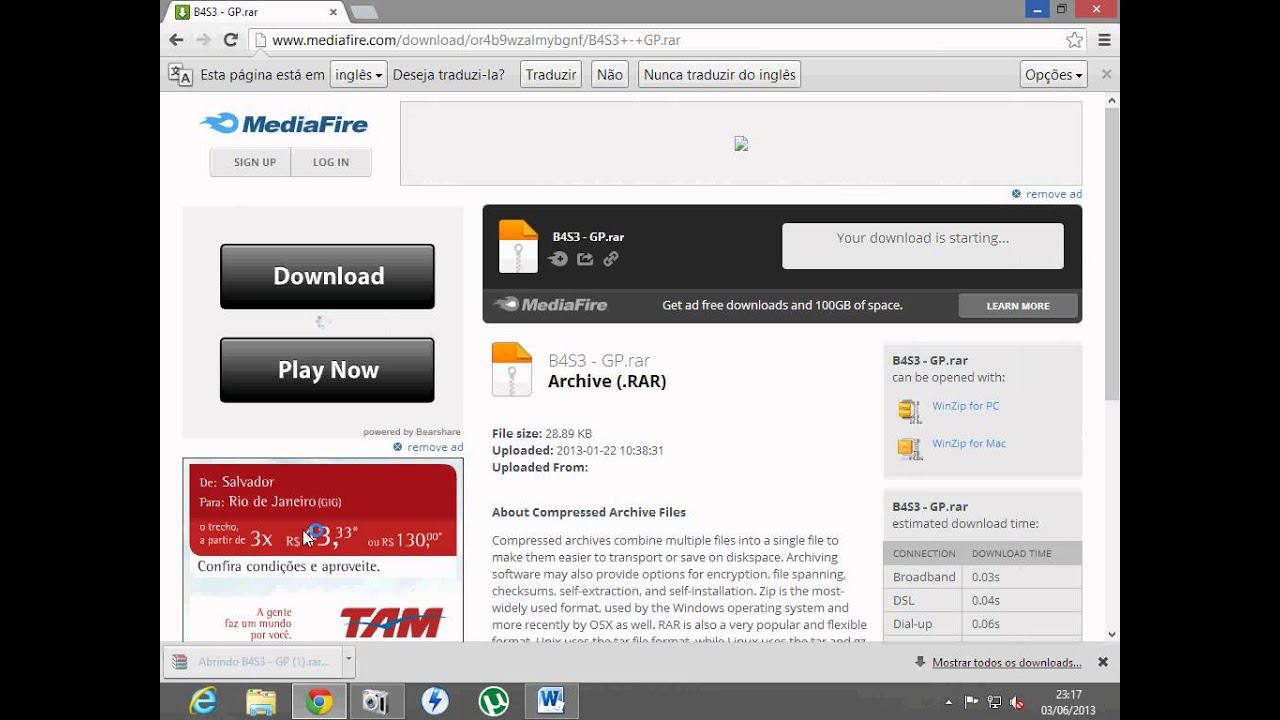Click the top banner ad placeholder image
1280x720 pixels.
[x=741, y=144]
